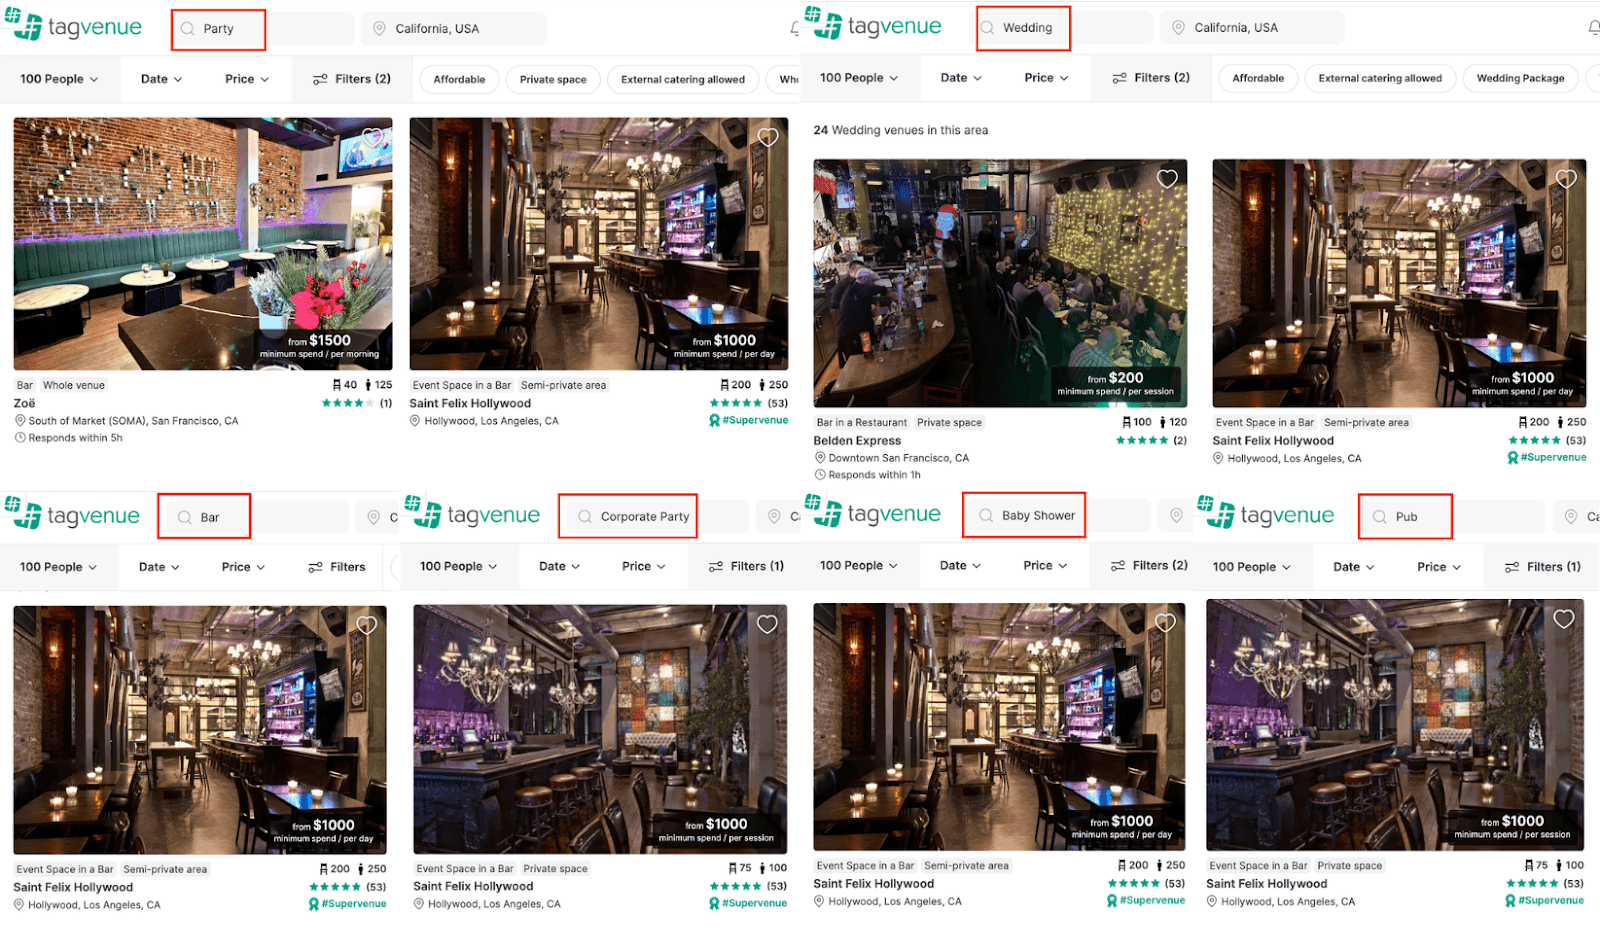Viewport: 1600px width, 950px height.
Task: Toggle the heart on Belden Express photo
Action: (1167, 179)
